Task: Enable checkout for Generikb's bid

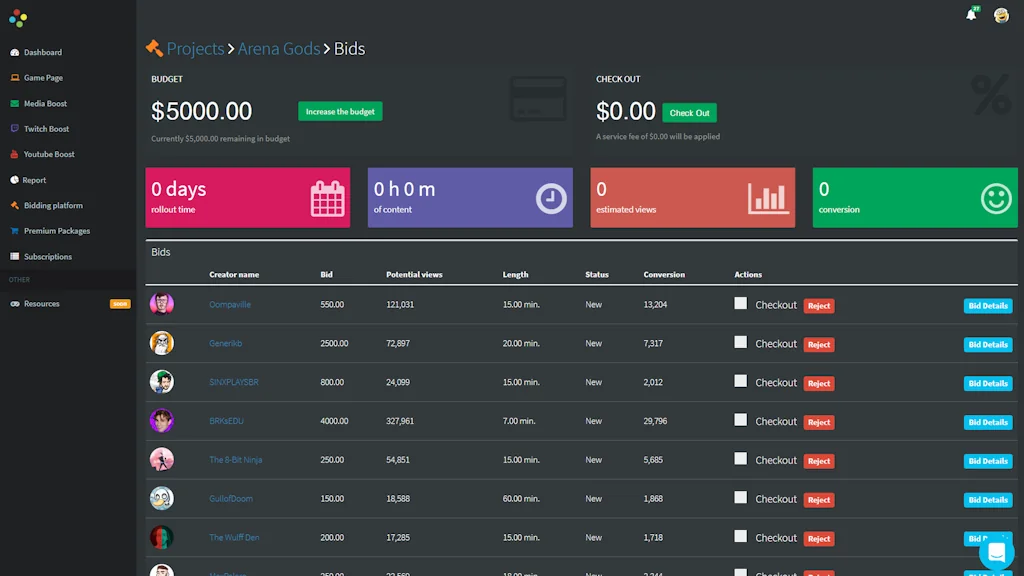Action: (740, 343)
